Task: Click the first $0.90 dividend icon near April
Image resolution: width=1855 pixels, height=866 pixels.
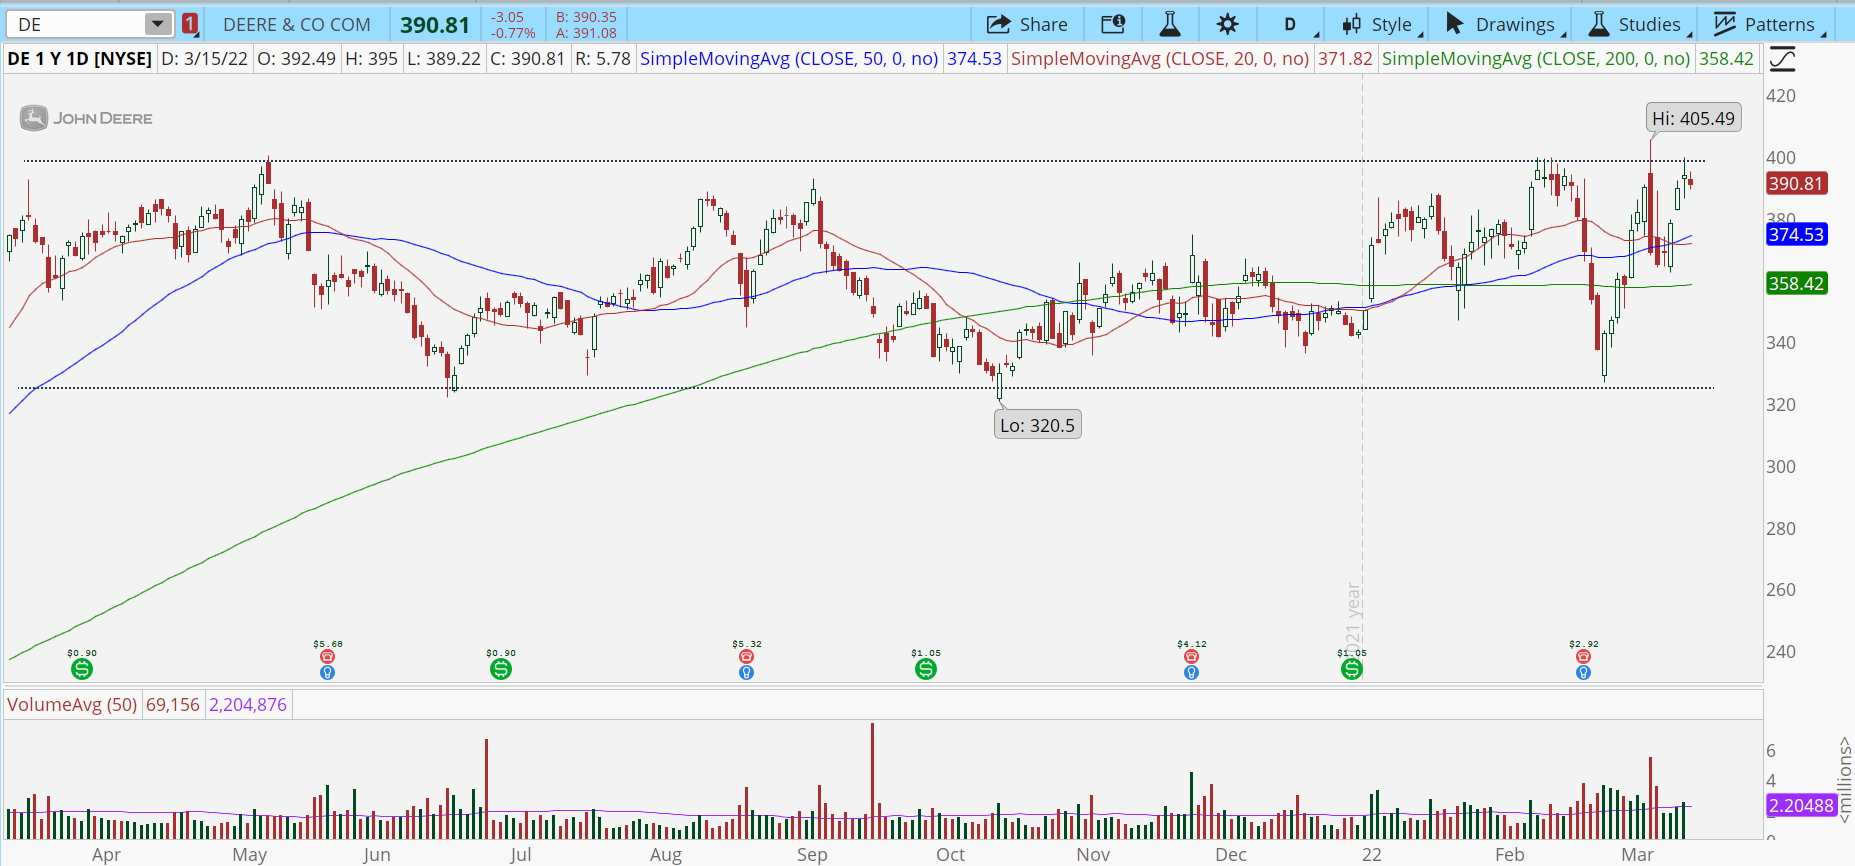Action: point(82,669)
